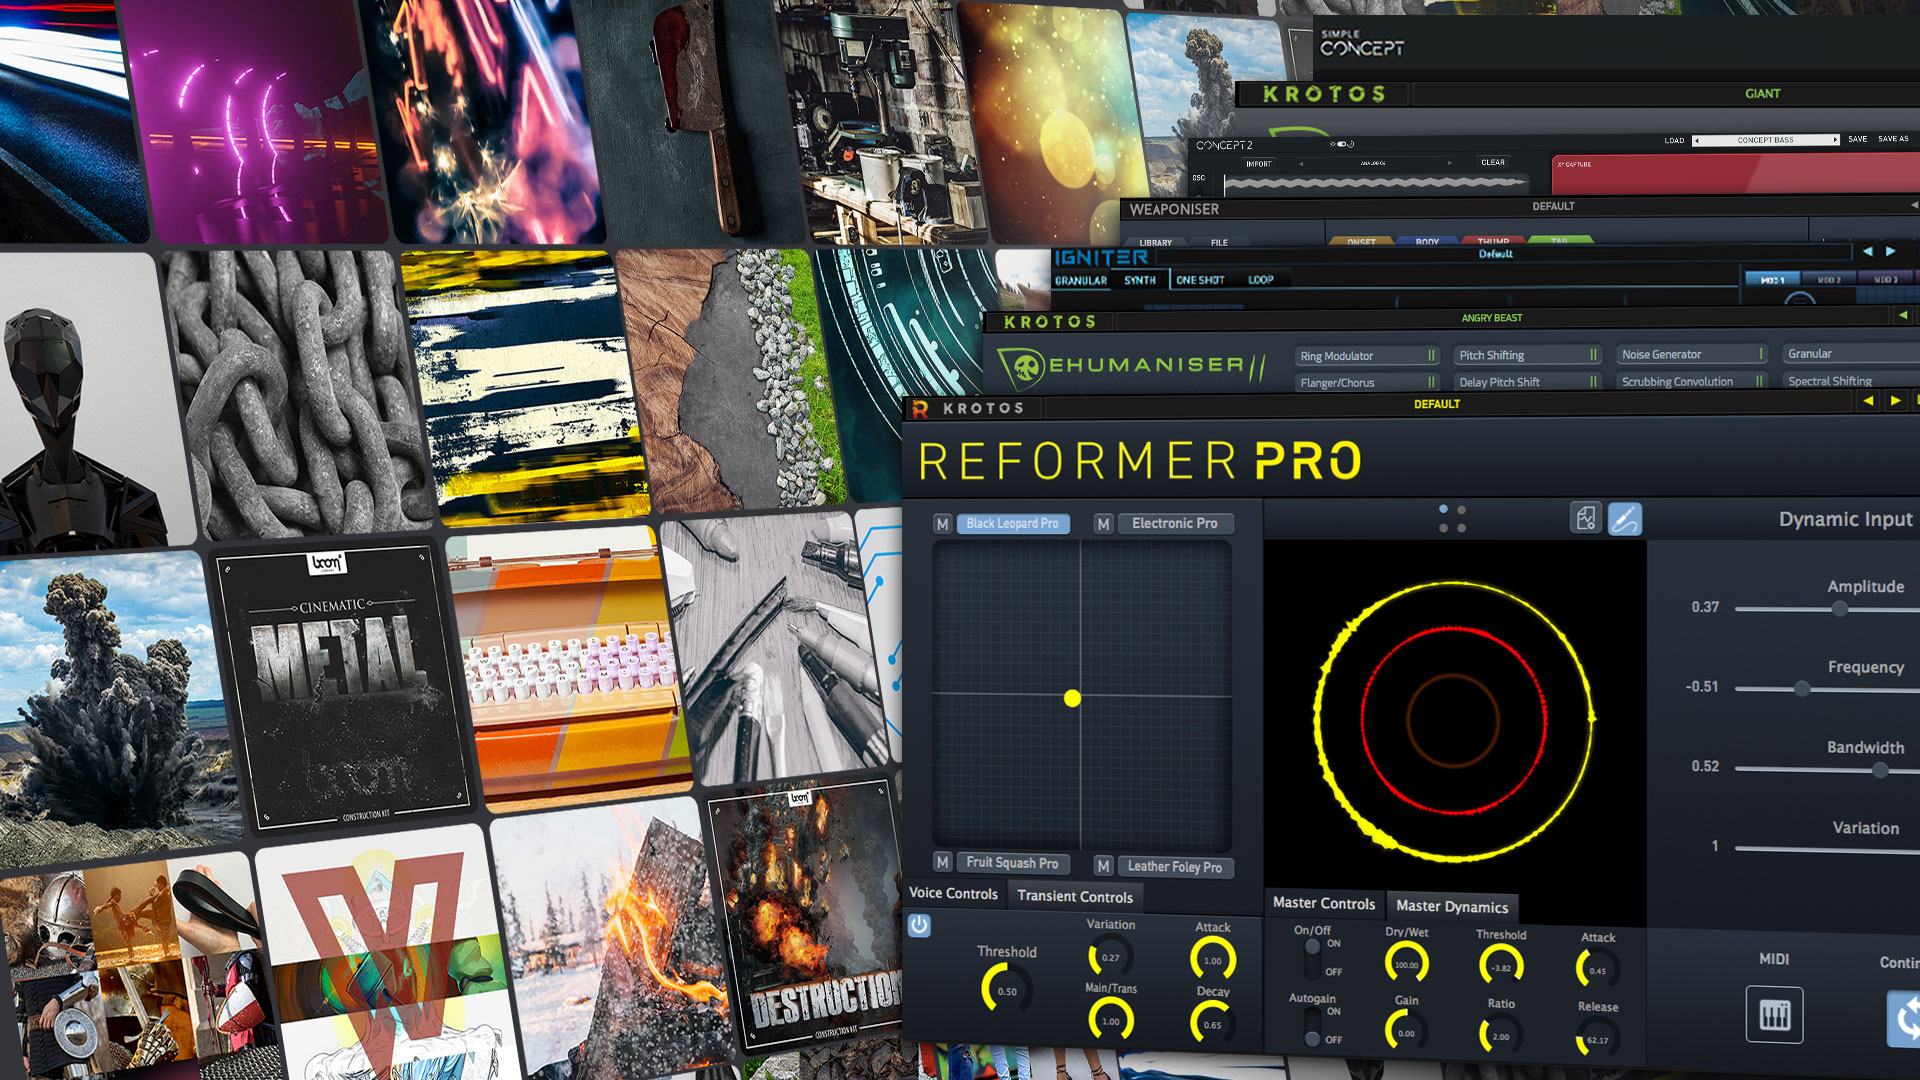Open the MIDI keyboard button
This screenshot has width=1920, height=1080.
coord(1775,1016)
